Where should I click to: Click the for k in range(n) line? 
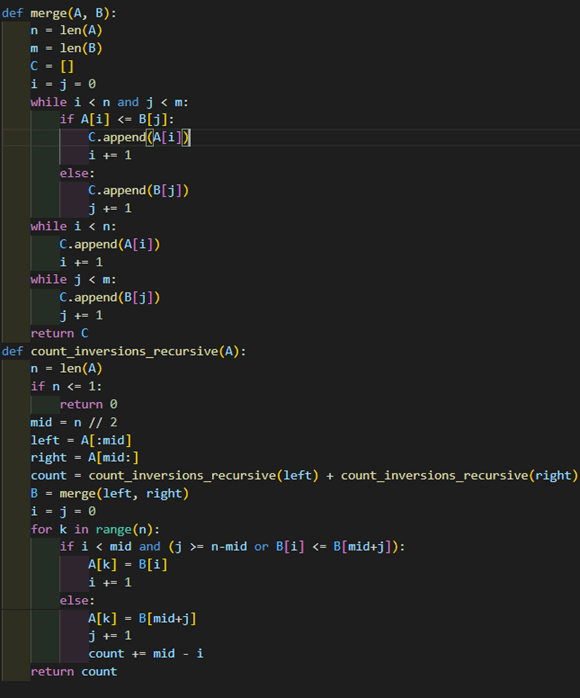pos(95,529)
